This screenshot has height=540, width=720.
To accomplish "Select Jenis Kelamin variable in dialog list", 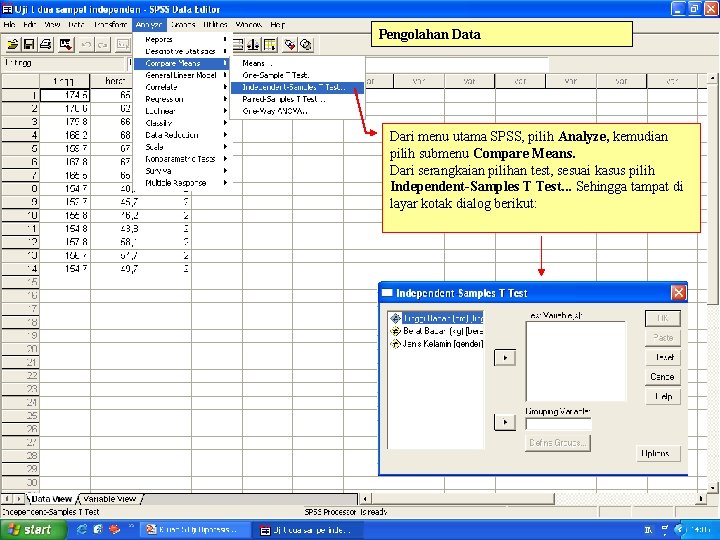I will pyautogui.click(x=436, y=343).
